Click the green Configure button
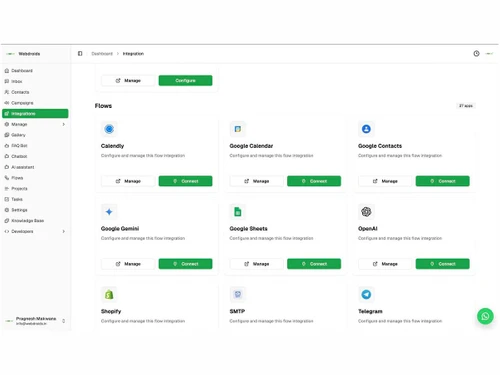The height and width of the screenshot is (375, 500). point(185,80)
